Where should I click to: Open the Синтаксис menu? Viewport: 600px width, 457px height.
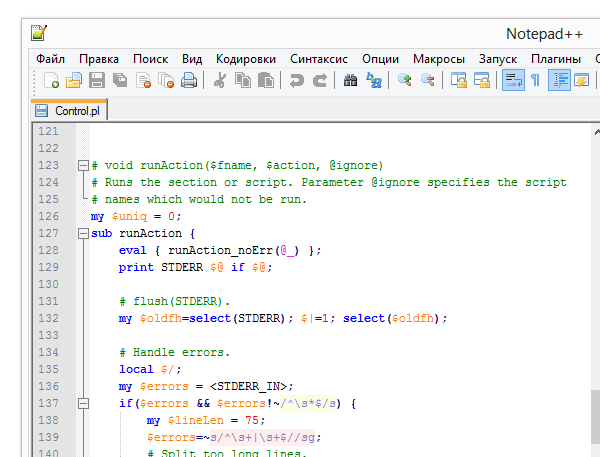click(x=319, y=59)
